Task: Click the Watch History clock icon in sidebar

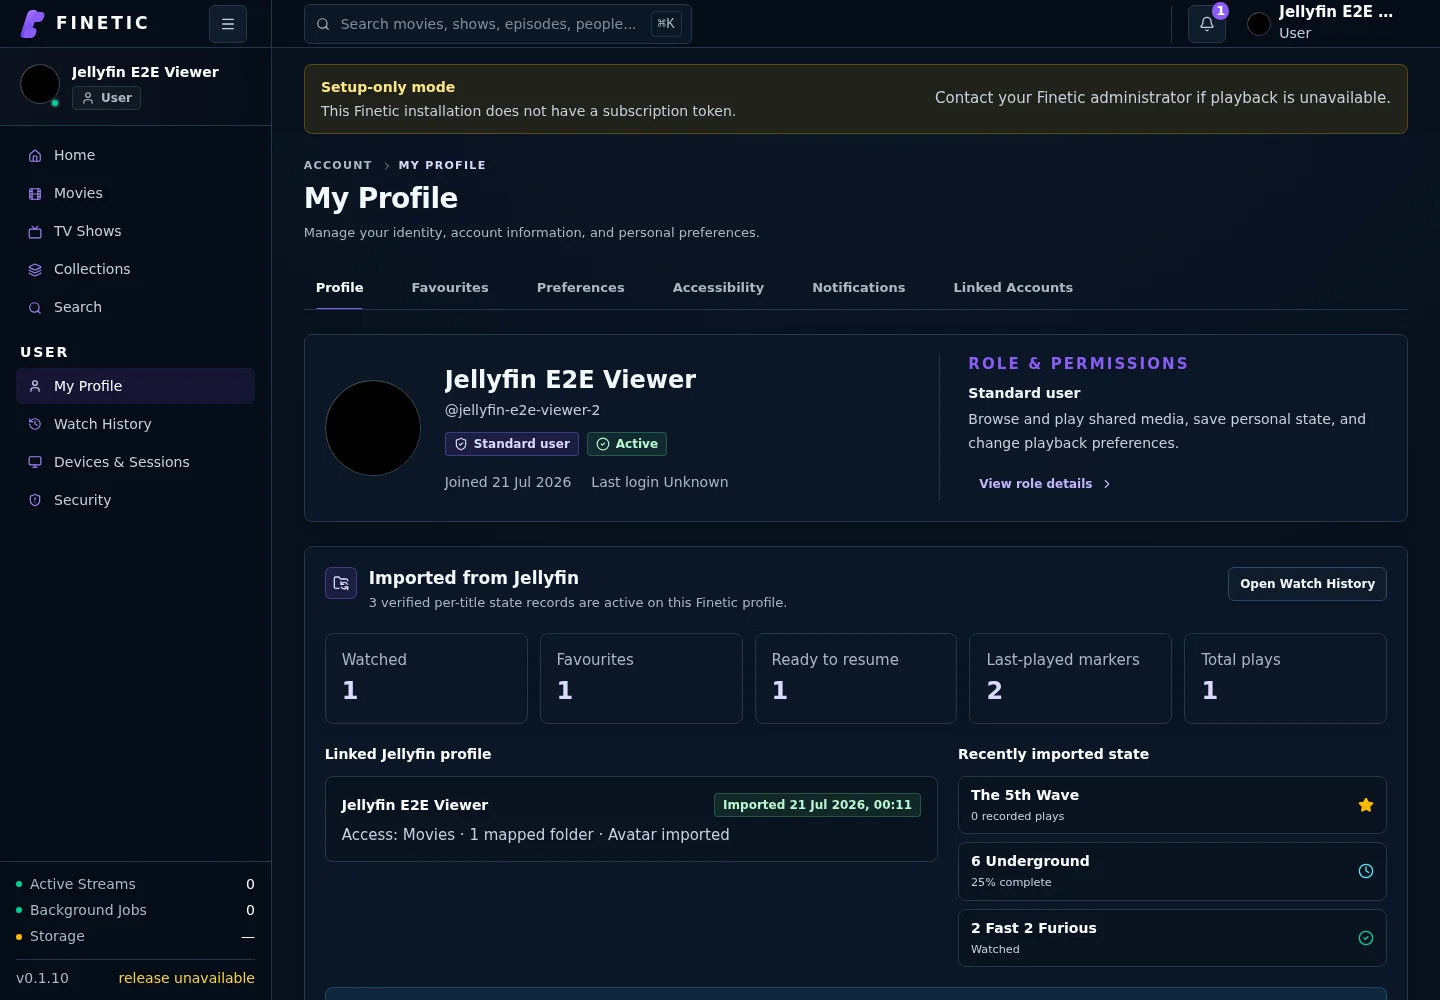Action: pyautogui.click(x=35, y=424)
